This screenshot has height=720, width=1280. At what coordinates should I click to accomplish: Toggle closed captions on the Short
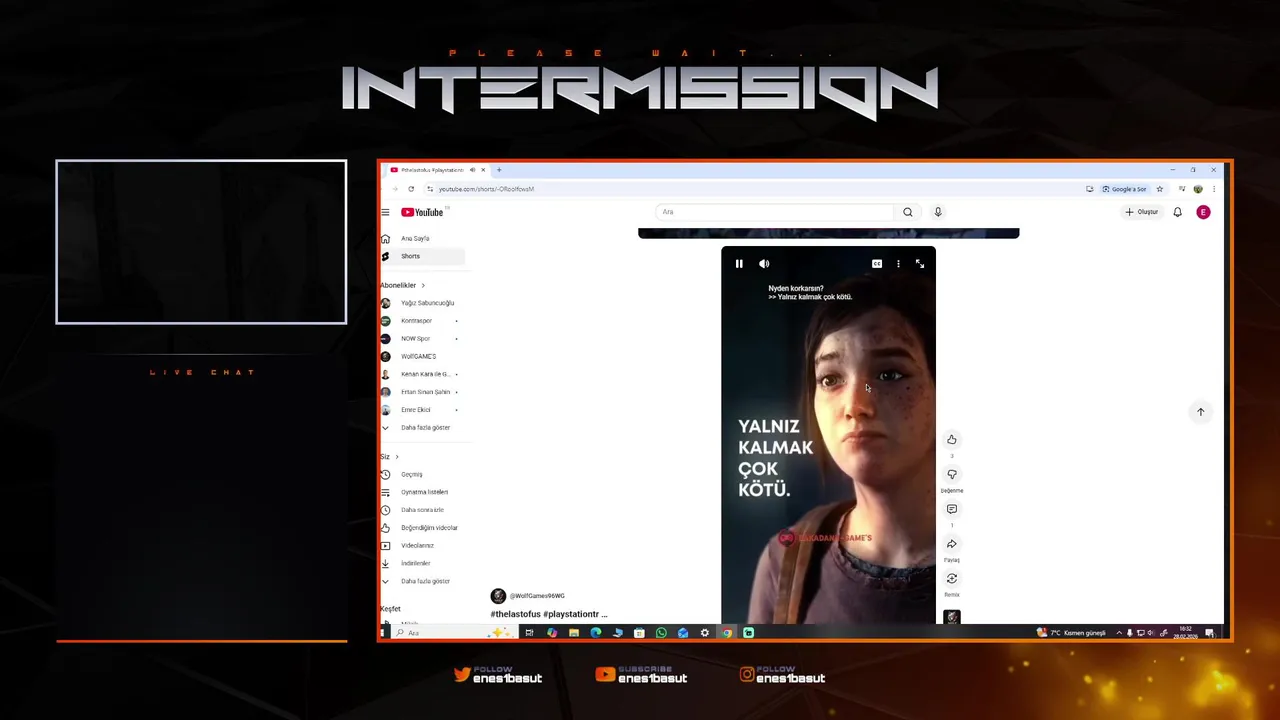(x=877, y=264)
